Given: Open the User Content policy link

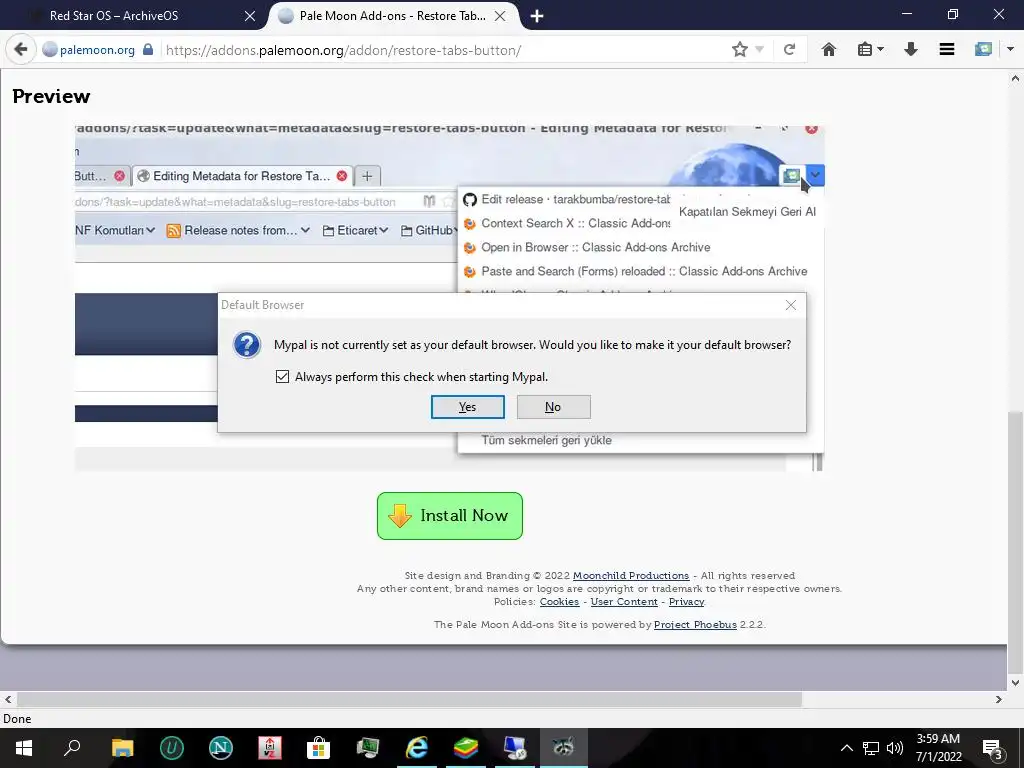Looking at the screenshot, I should click(624, 601).
